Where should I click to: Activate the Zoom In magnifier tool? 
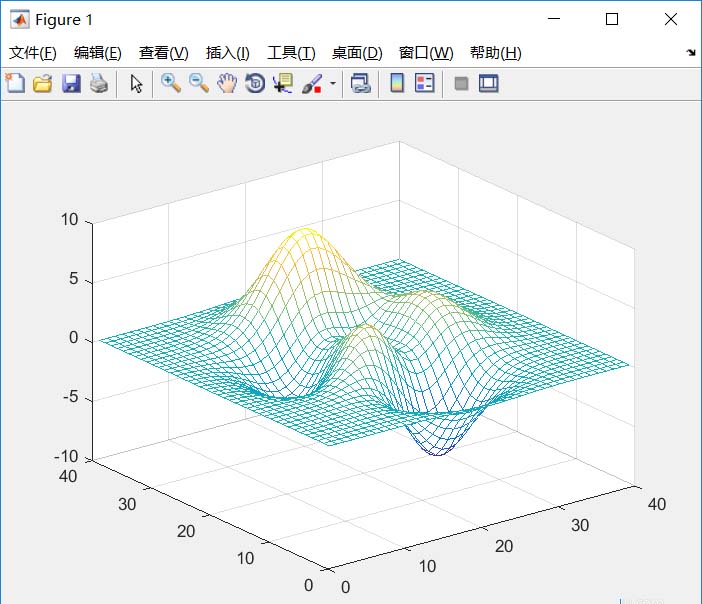tap(171, 84)
